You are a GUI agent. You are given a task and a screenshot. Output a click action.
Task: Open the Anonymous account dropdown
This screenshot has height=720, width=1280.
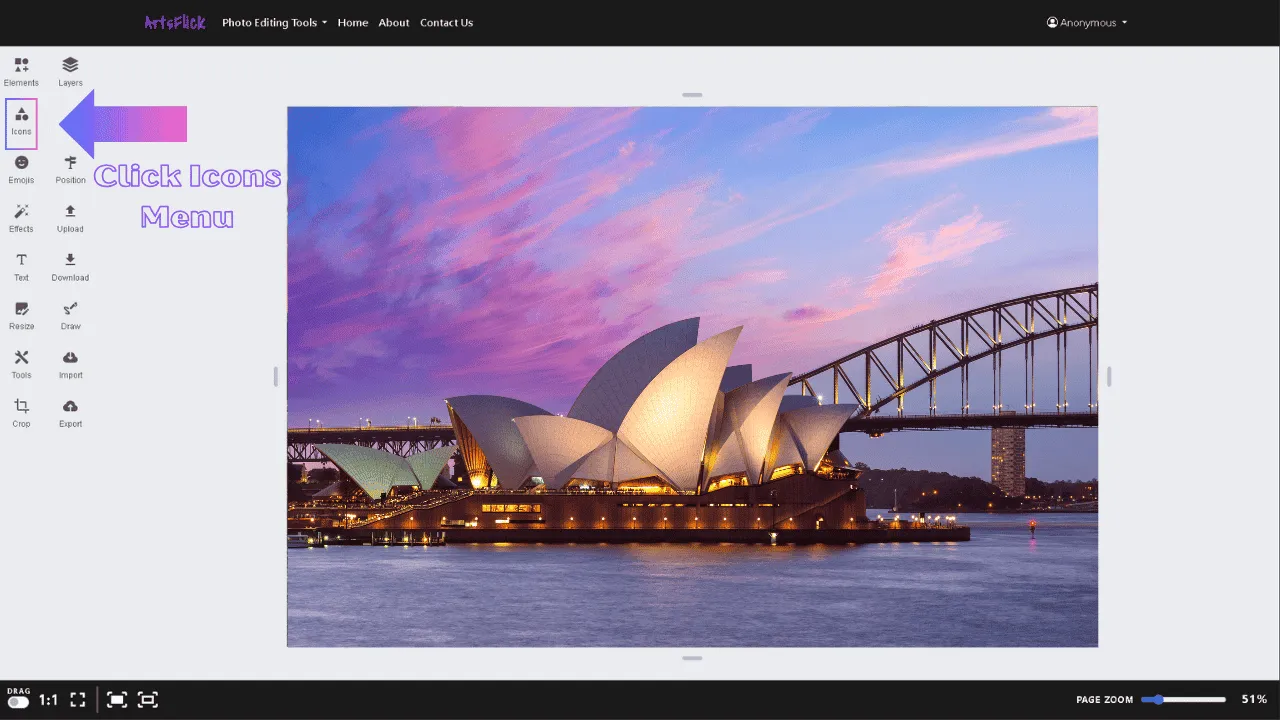1086,22
